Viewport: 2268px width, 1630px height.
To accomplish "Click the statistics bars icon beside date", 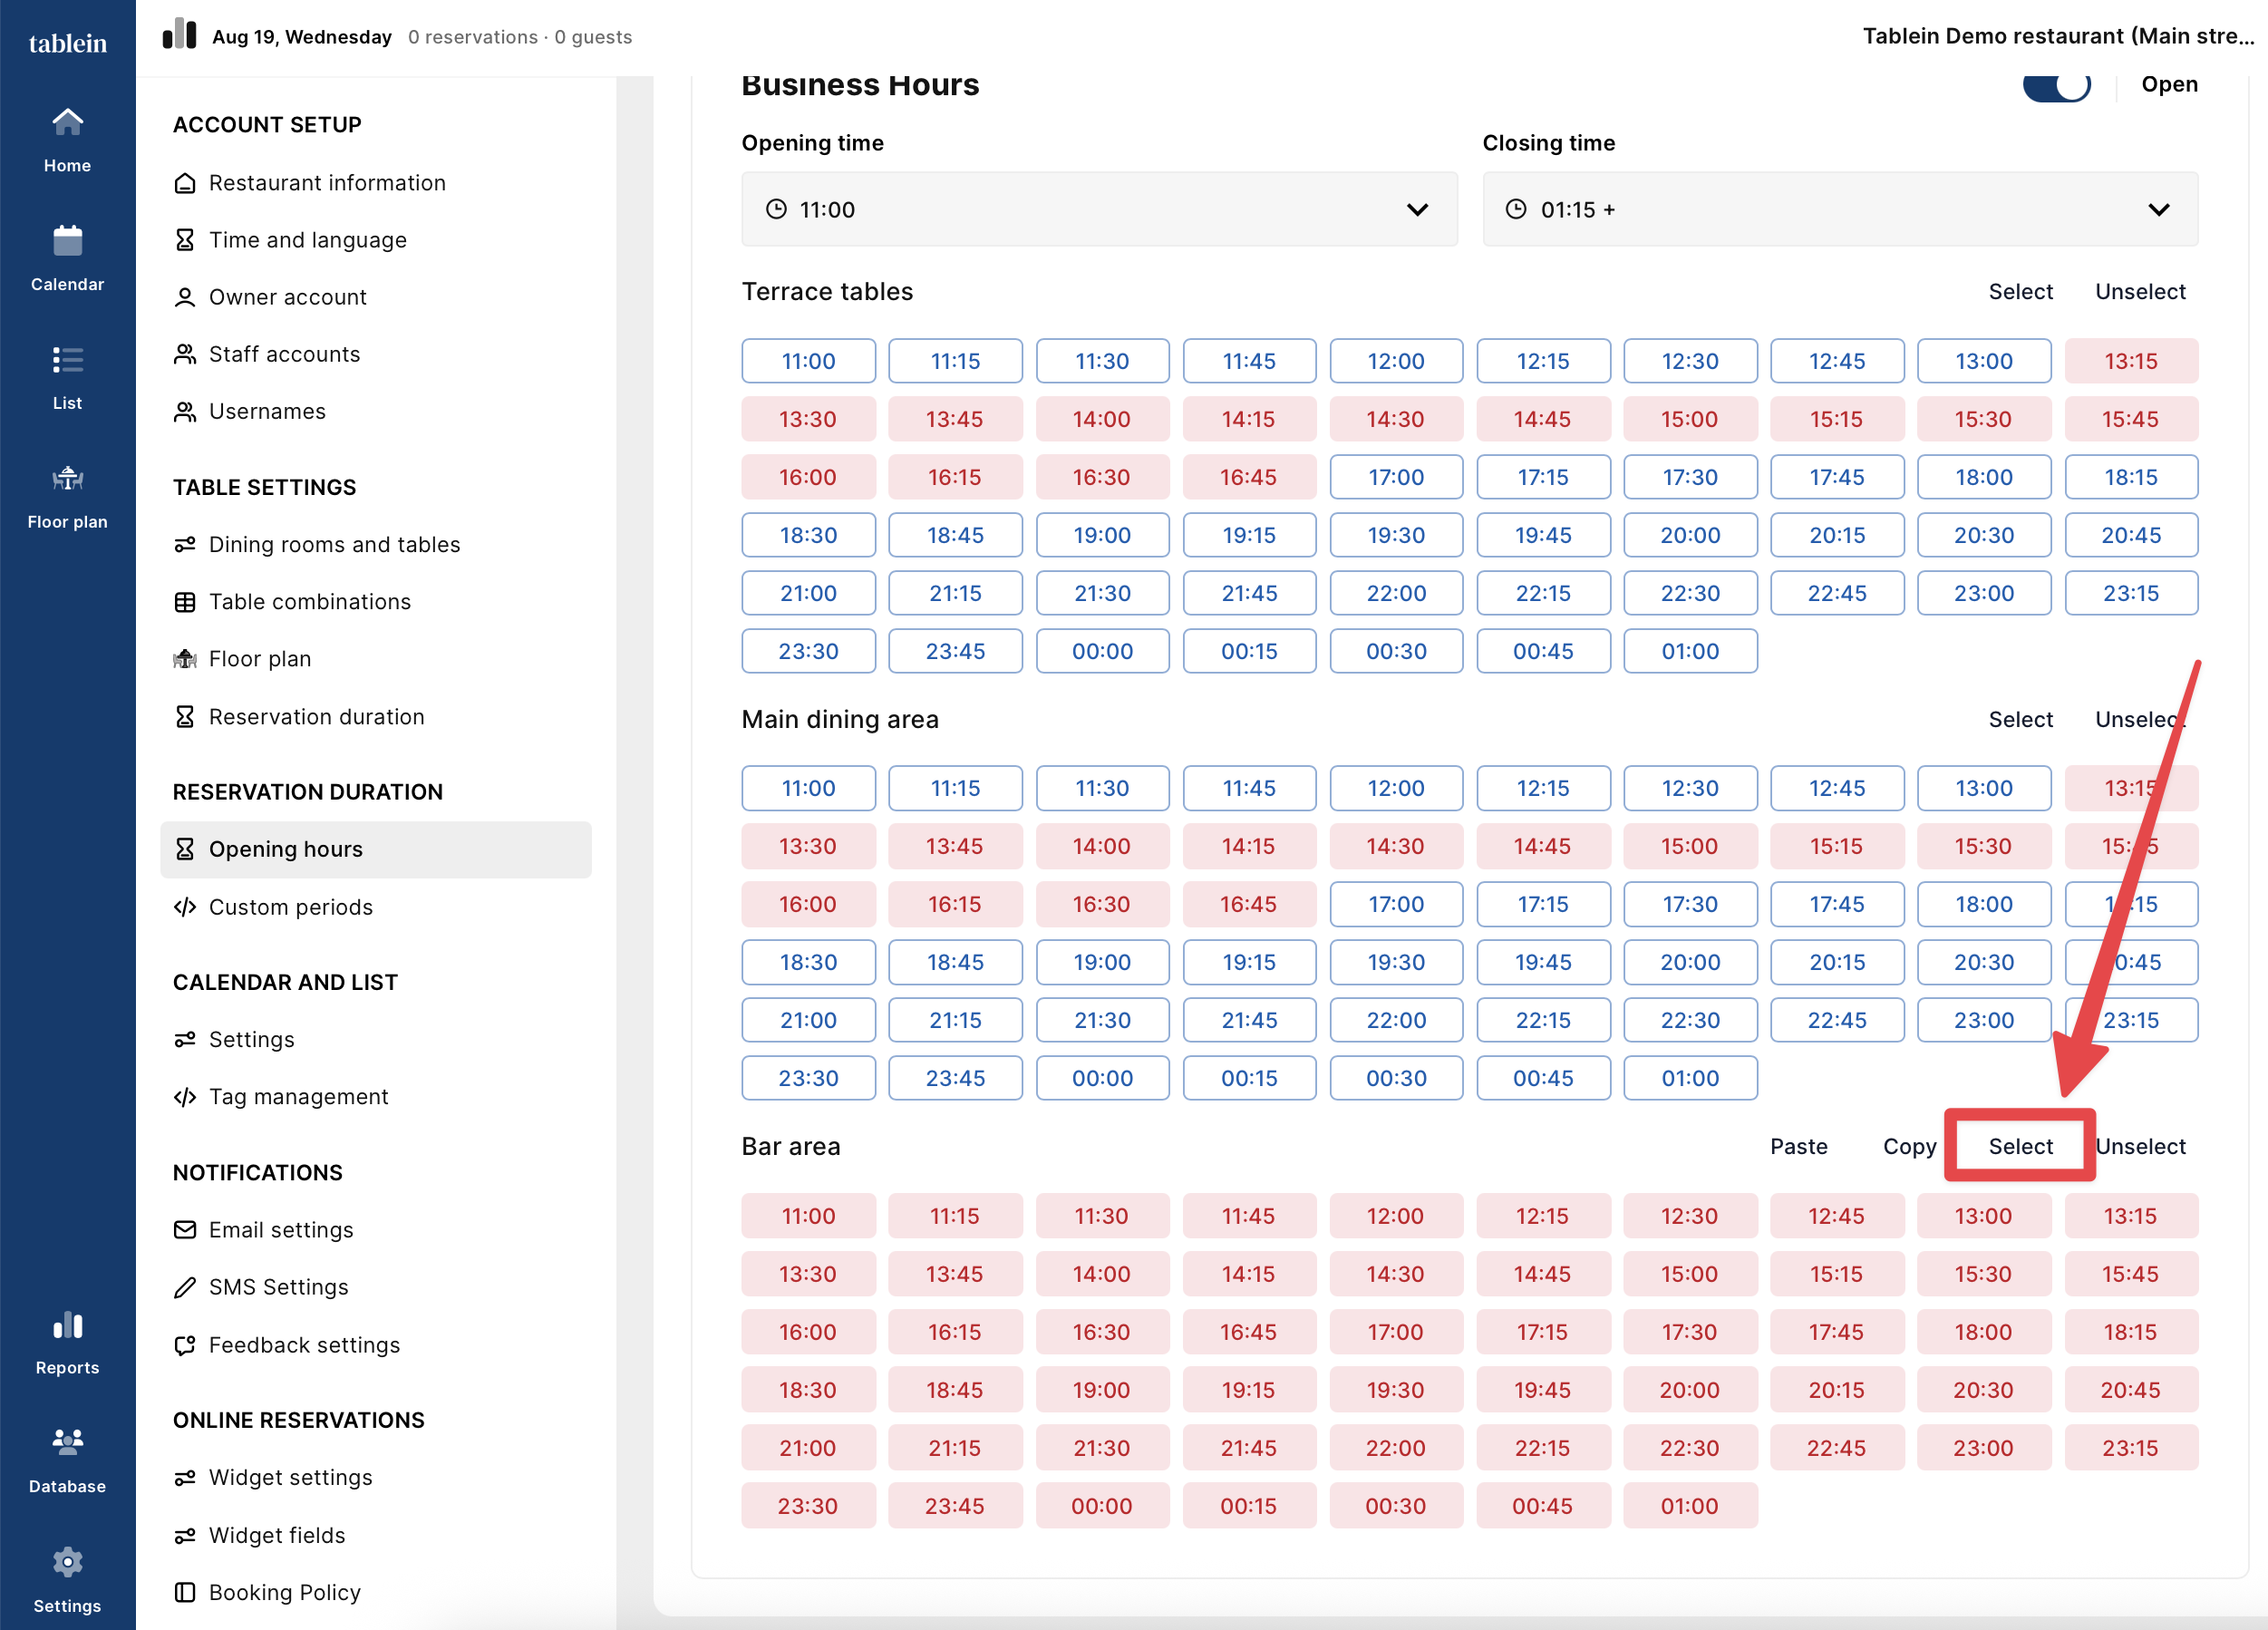I will pyautogui.click(x=179, y=34).
